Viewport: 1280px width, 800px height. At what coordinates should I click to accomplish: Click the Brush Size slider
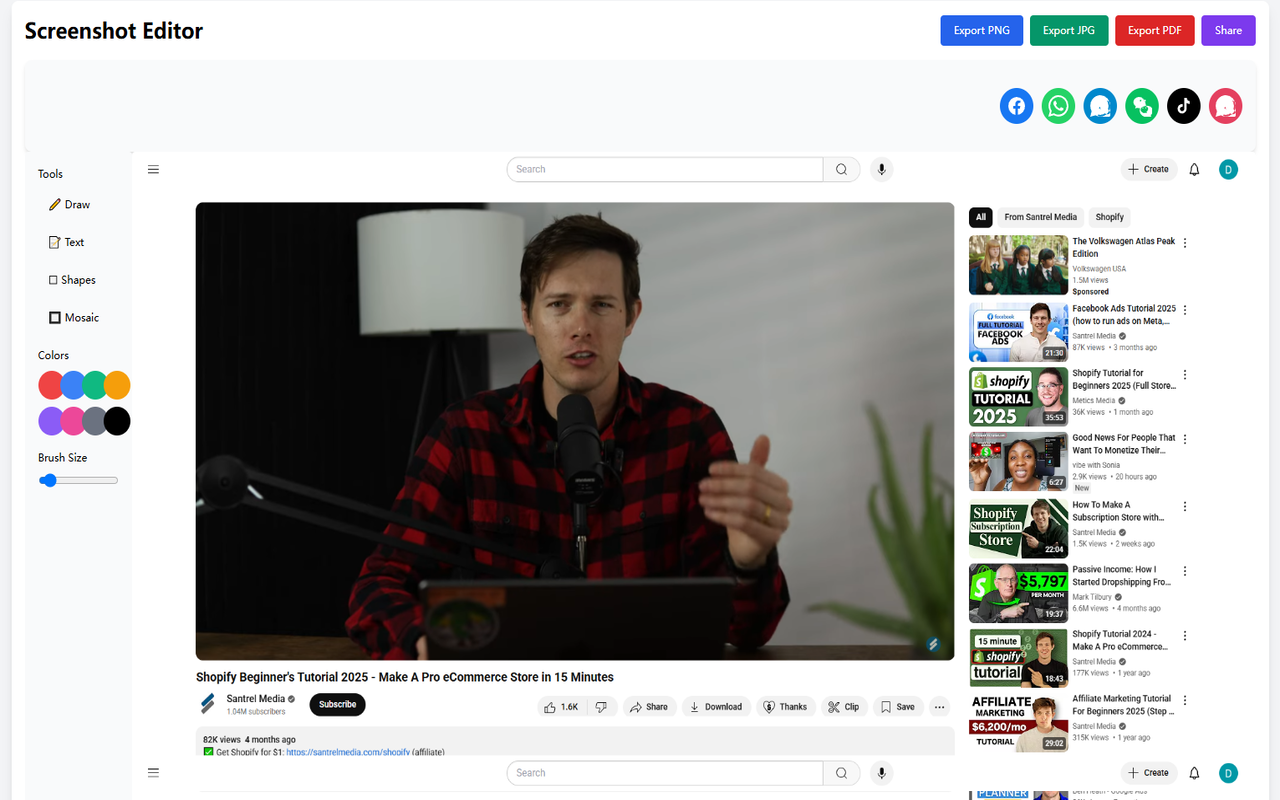pyautogui.click(x=78, y=481)
